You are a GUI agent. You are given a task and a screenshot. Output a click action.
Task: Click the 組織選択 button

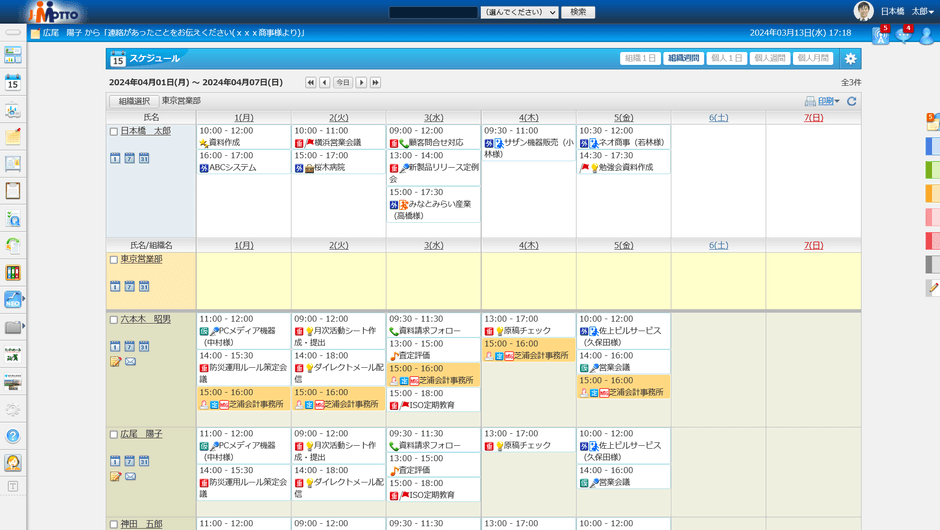click(x=134, y=101)
